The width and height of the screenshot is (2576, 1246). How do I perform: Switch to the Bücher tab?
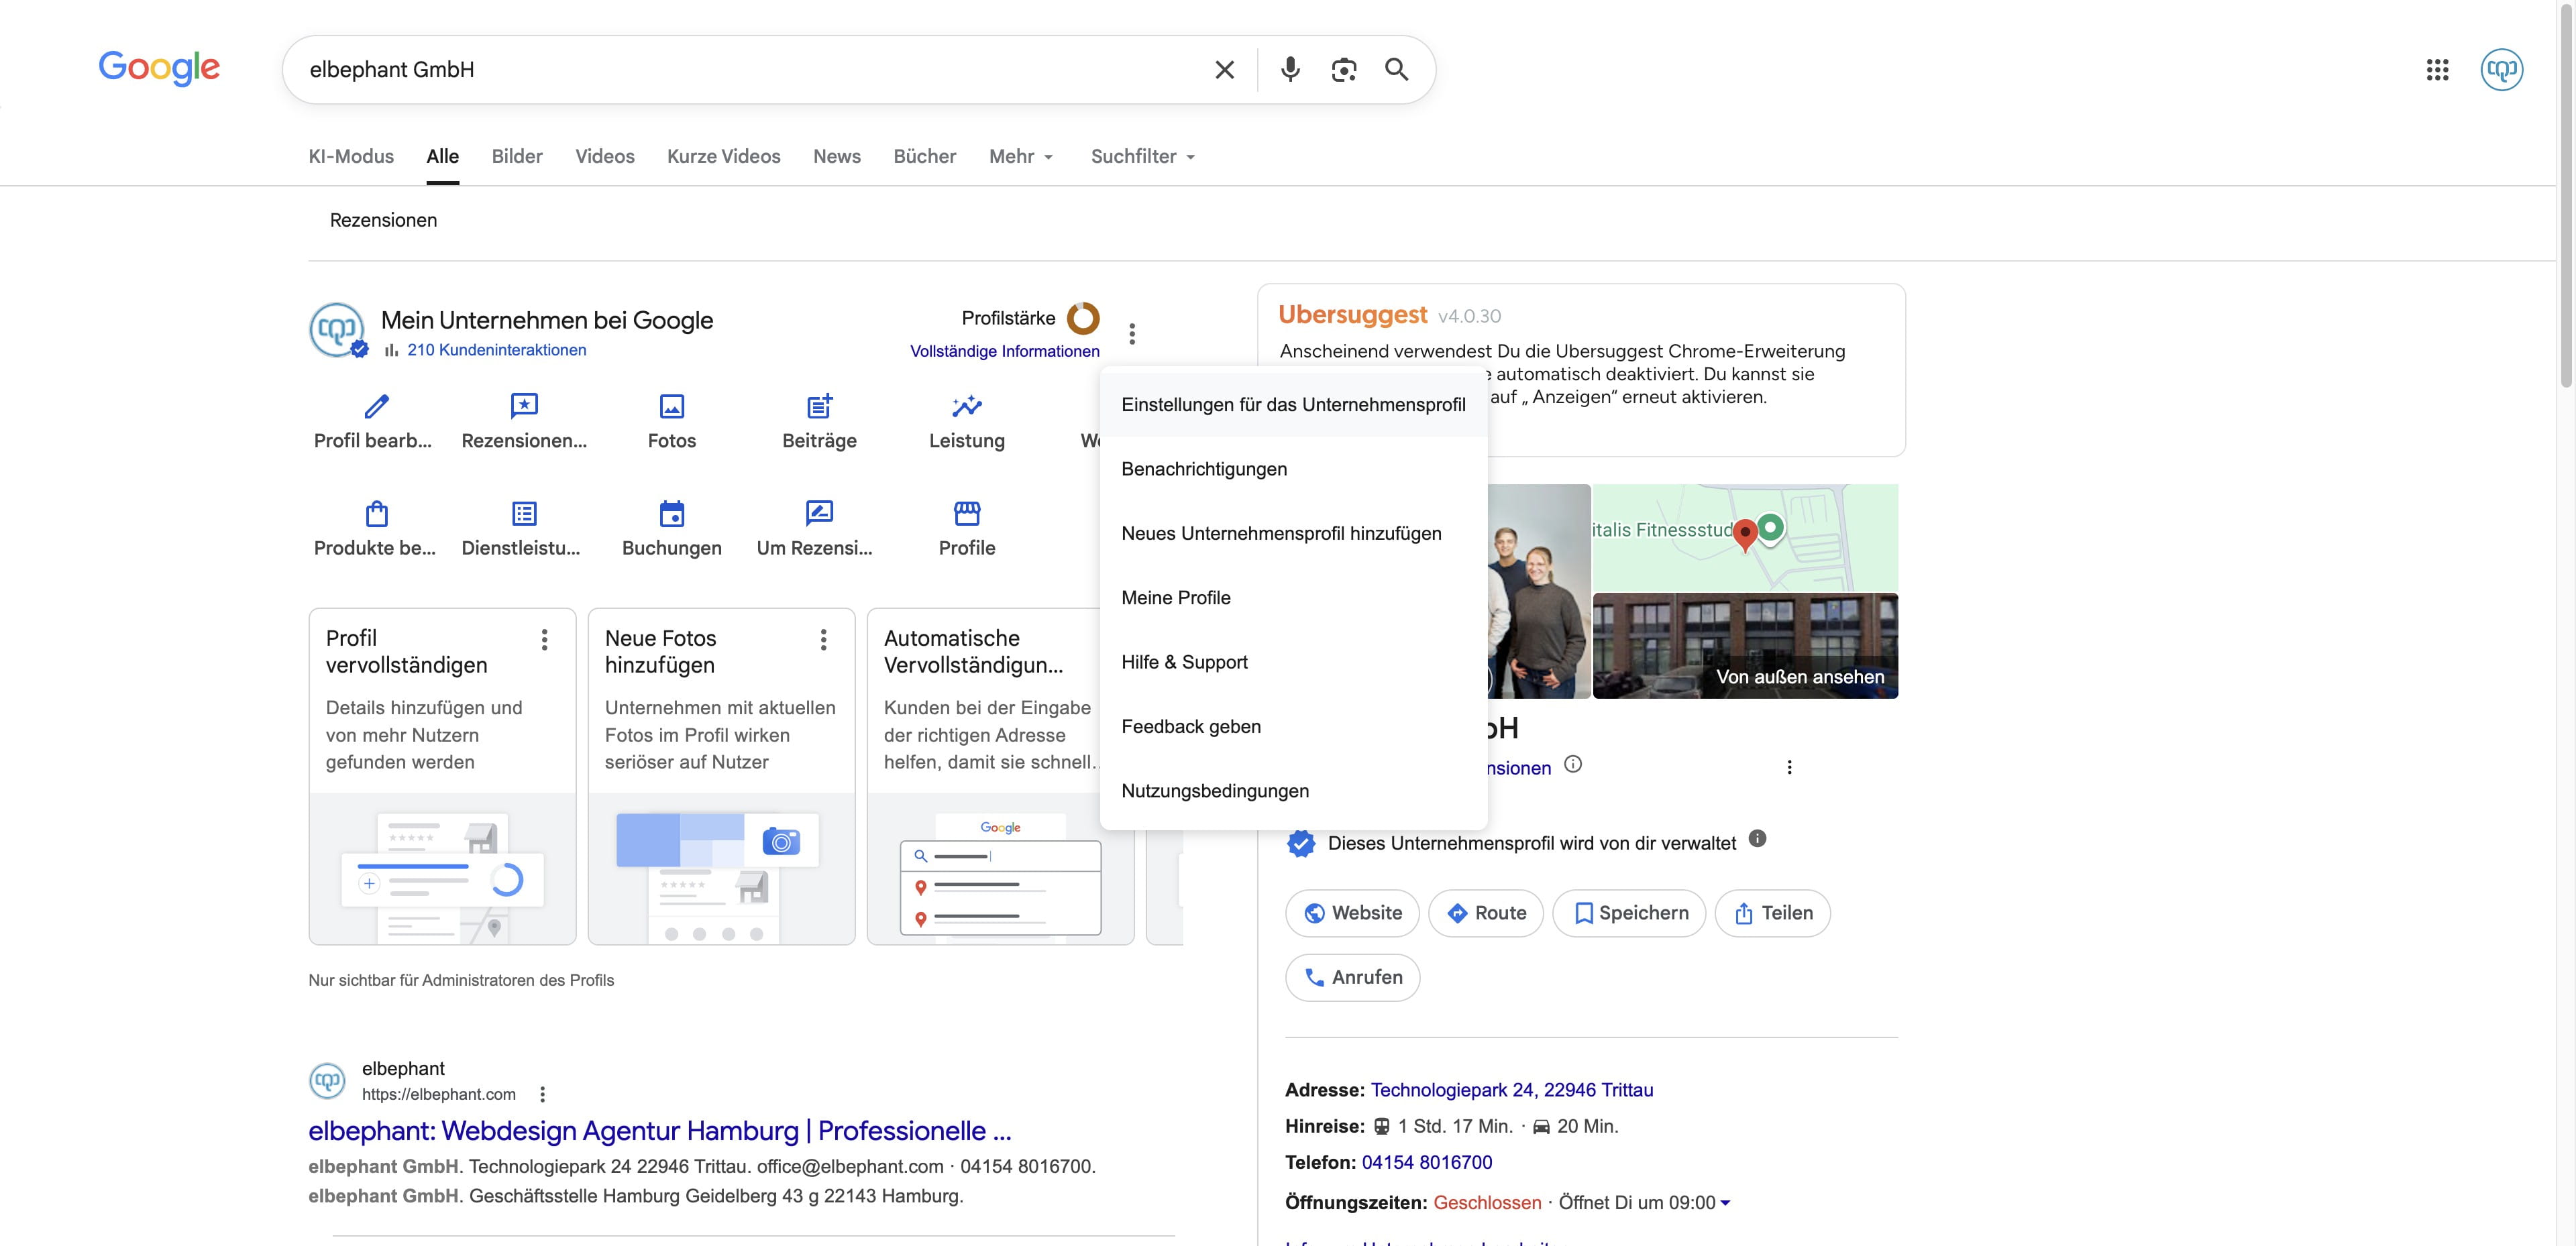point(925,156)
